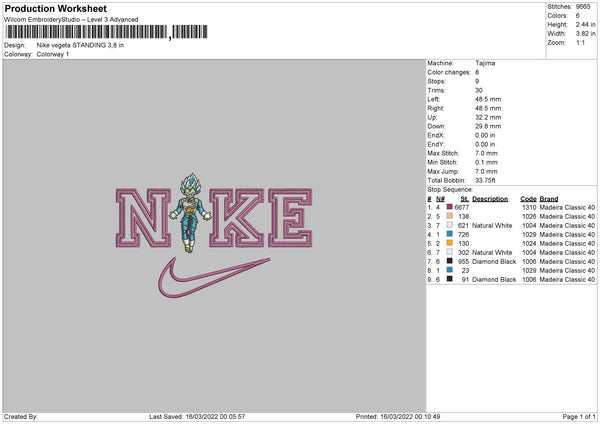Click the black swatch with 955 stitches
600x424 pixels.
click(450, 261)
